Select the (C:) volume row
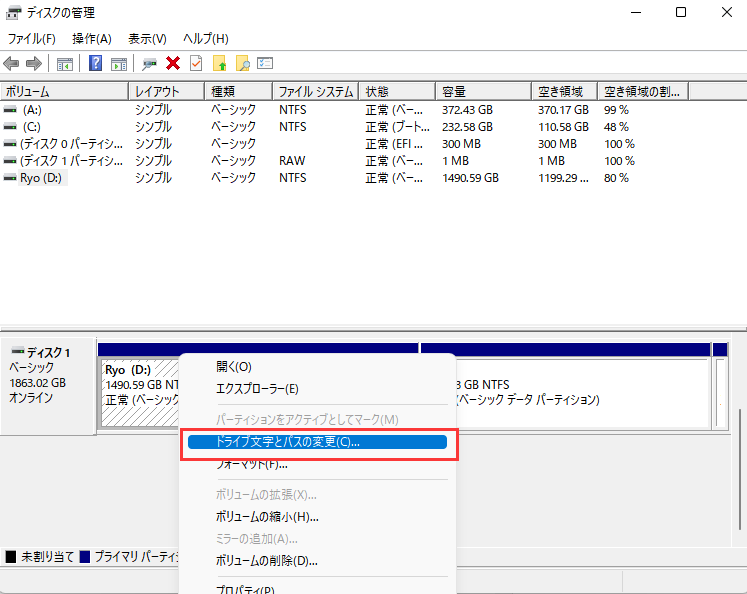 coord(32,127)
